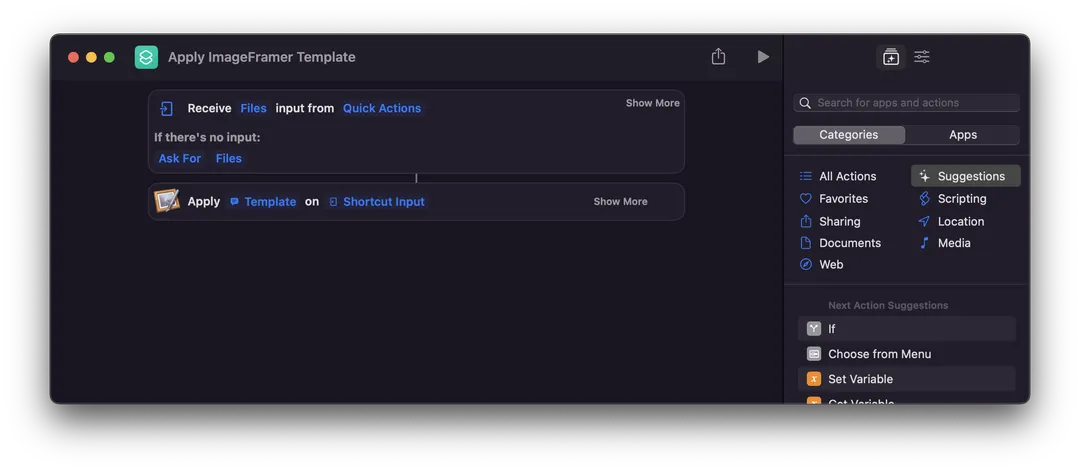Add the Set Variable suggestion
Viewport: 1080px width, 470px height.
point(906,379)
